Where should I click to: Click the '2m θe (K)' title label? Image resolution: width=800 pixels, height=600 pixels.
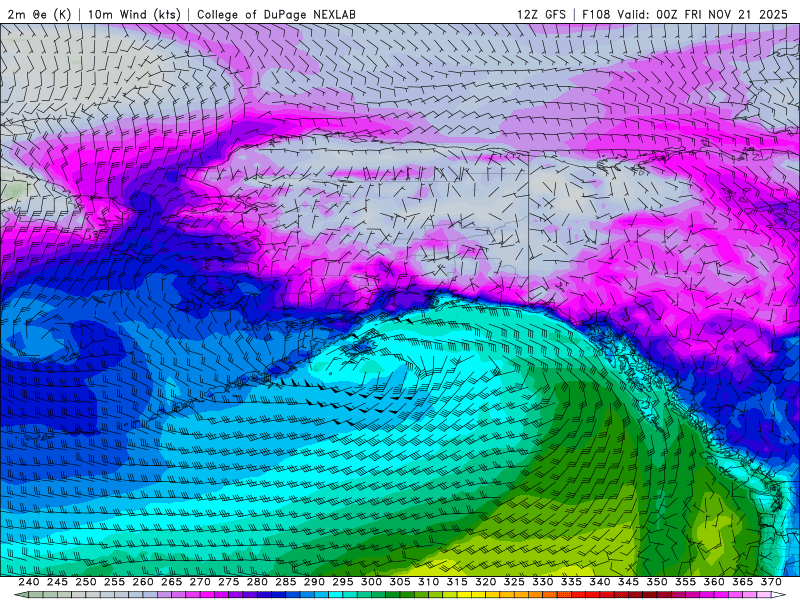coord(39,14)
